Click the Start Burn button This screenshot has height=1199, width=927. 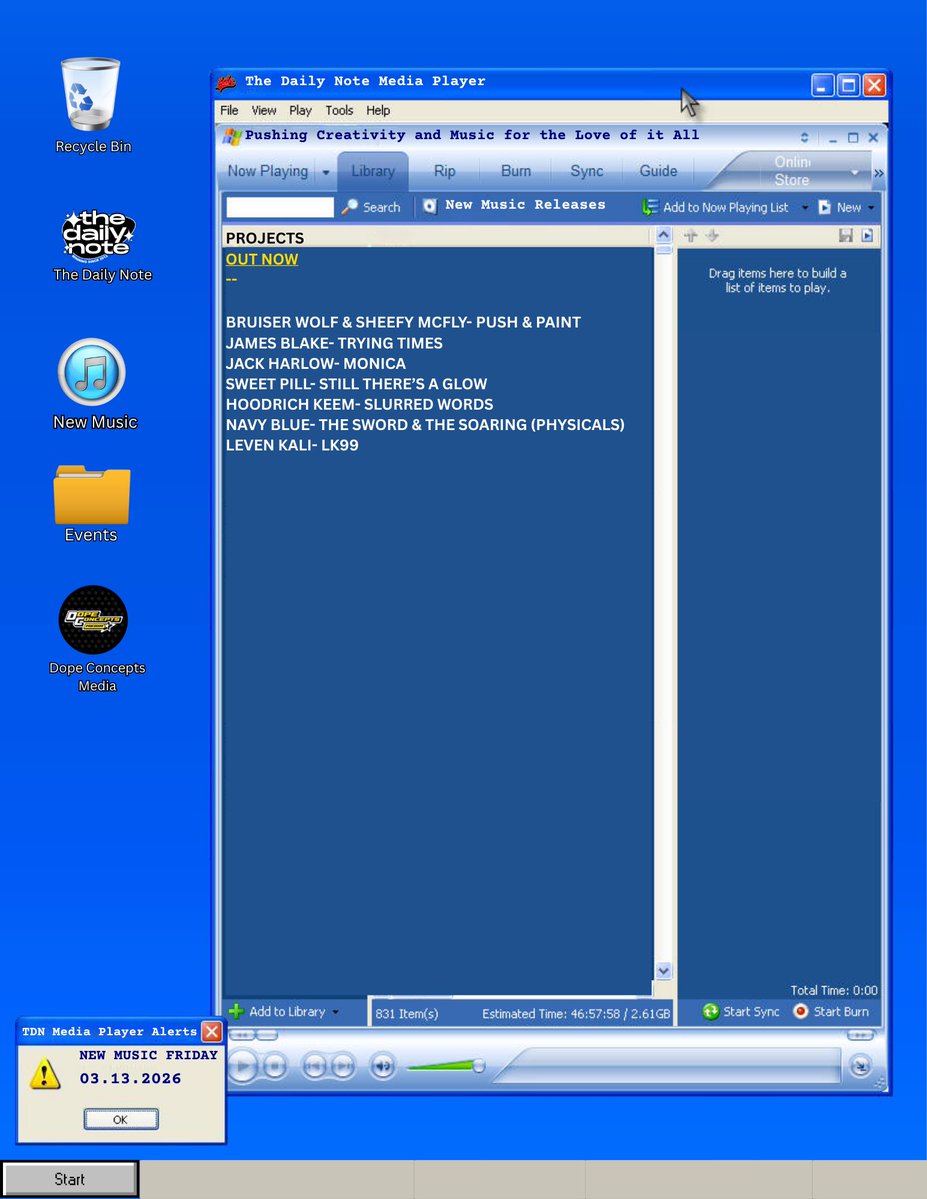coord(831,1012)
